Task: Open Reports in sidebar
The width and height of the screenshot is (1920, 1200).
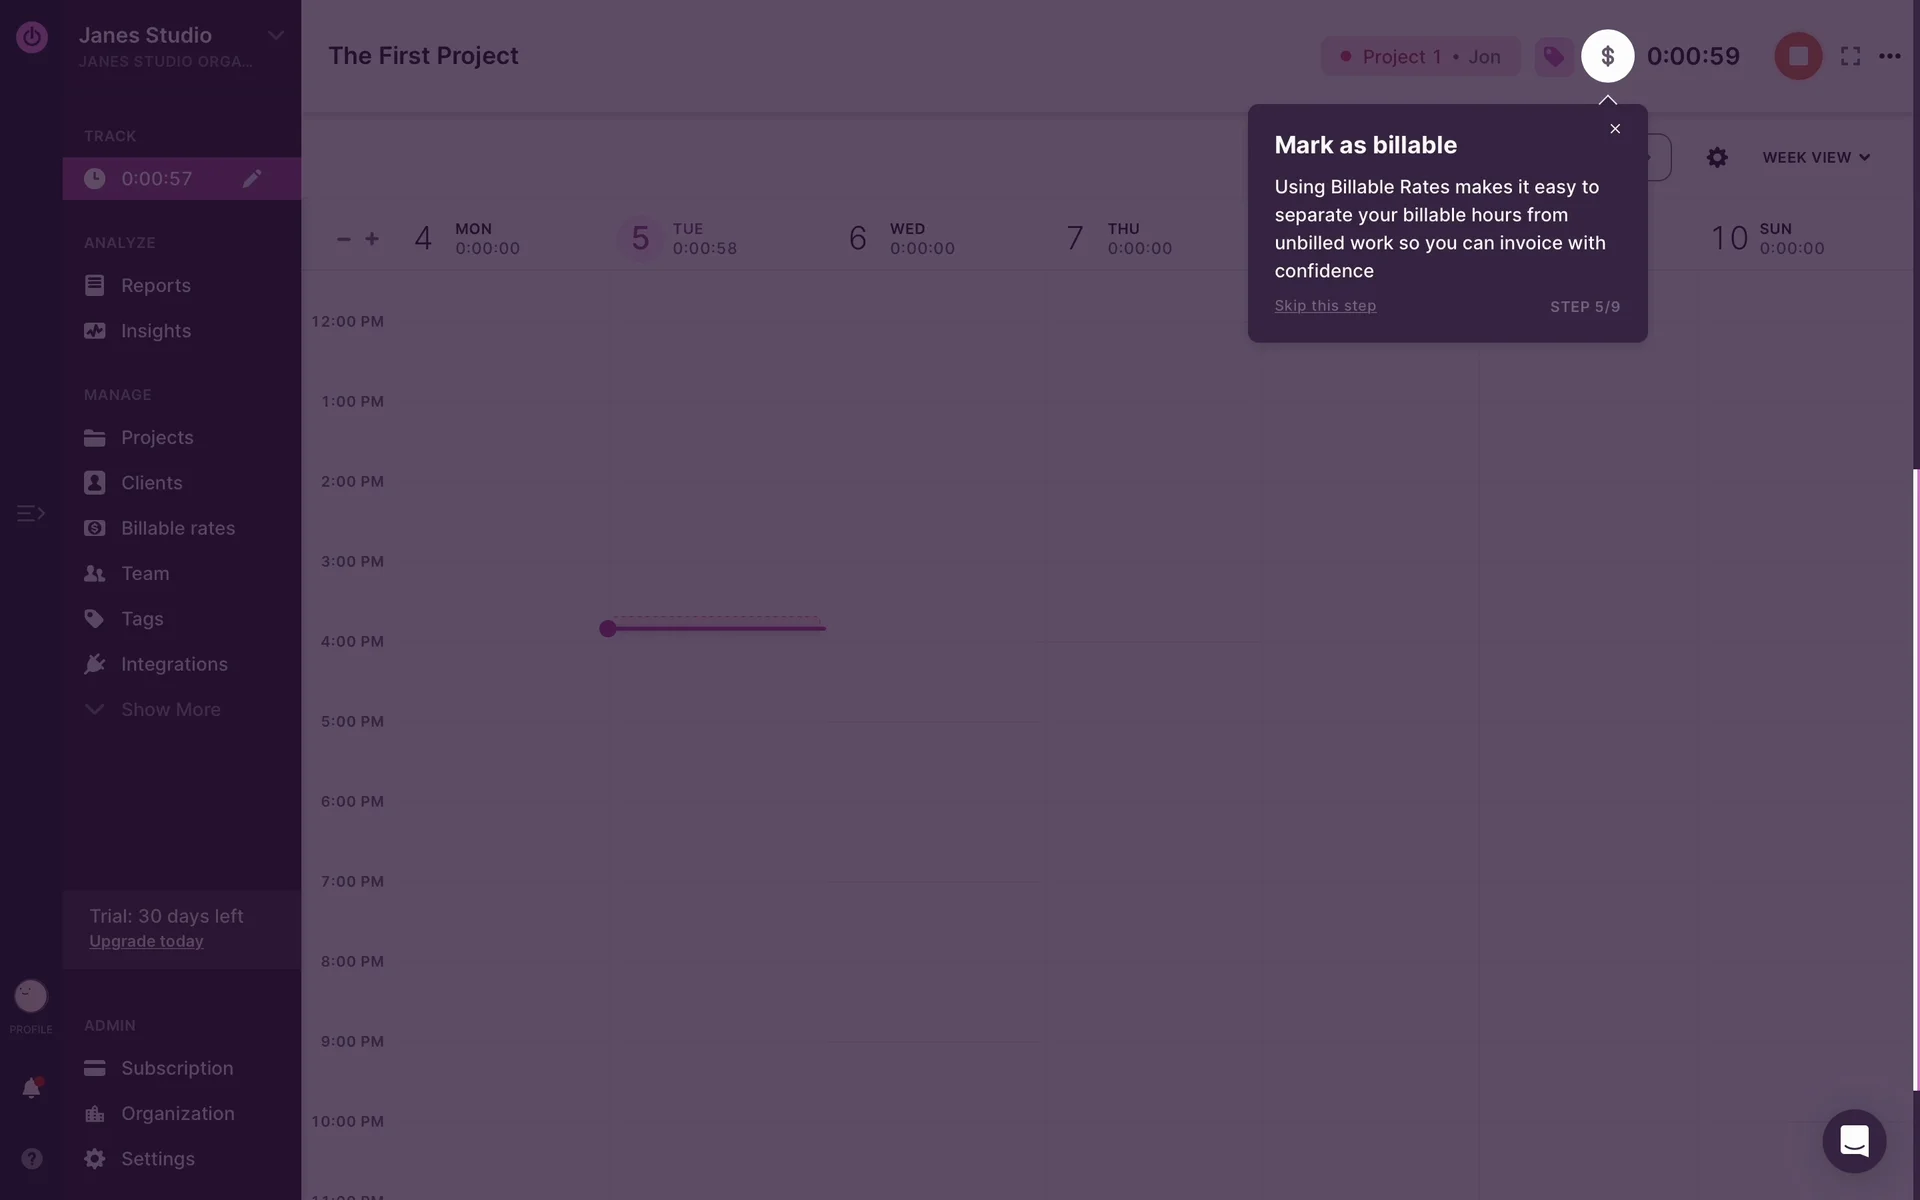Action: (155, 286)
